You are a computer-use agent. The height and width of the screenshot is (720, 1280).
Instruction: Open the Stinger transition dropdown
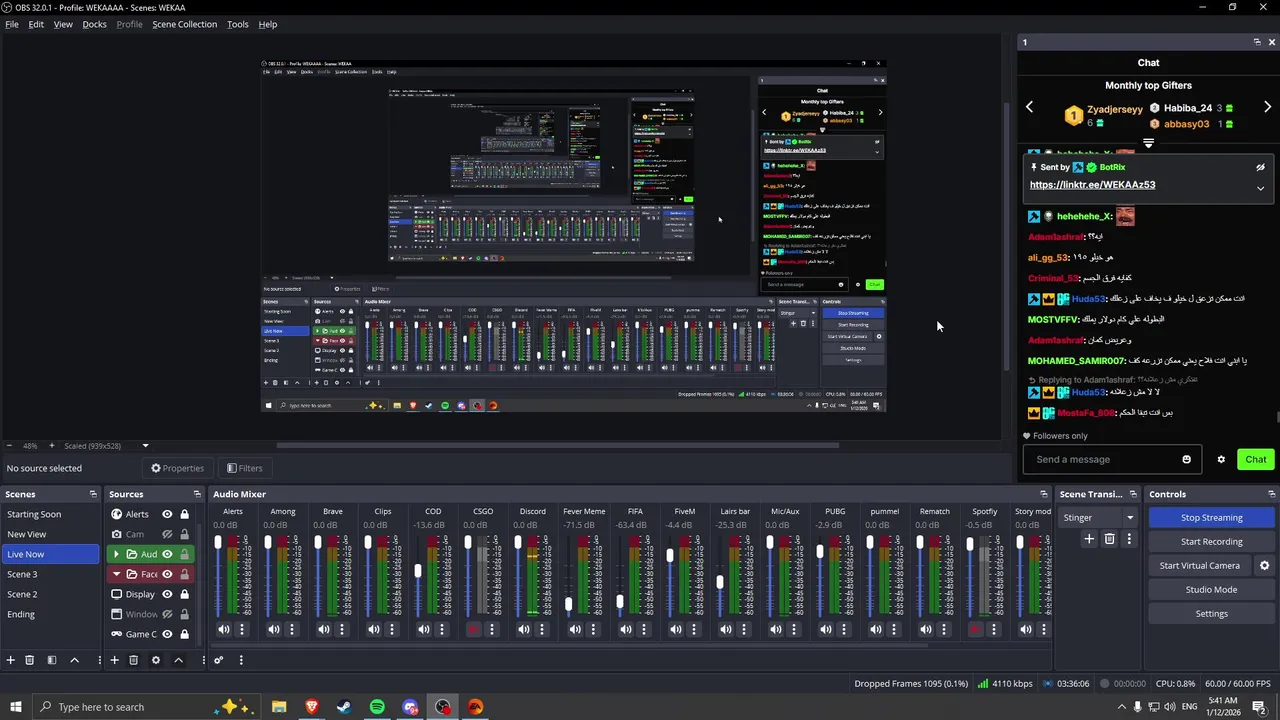click(1098, 517)
